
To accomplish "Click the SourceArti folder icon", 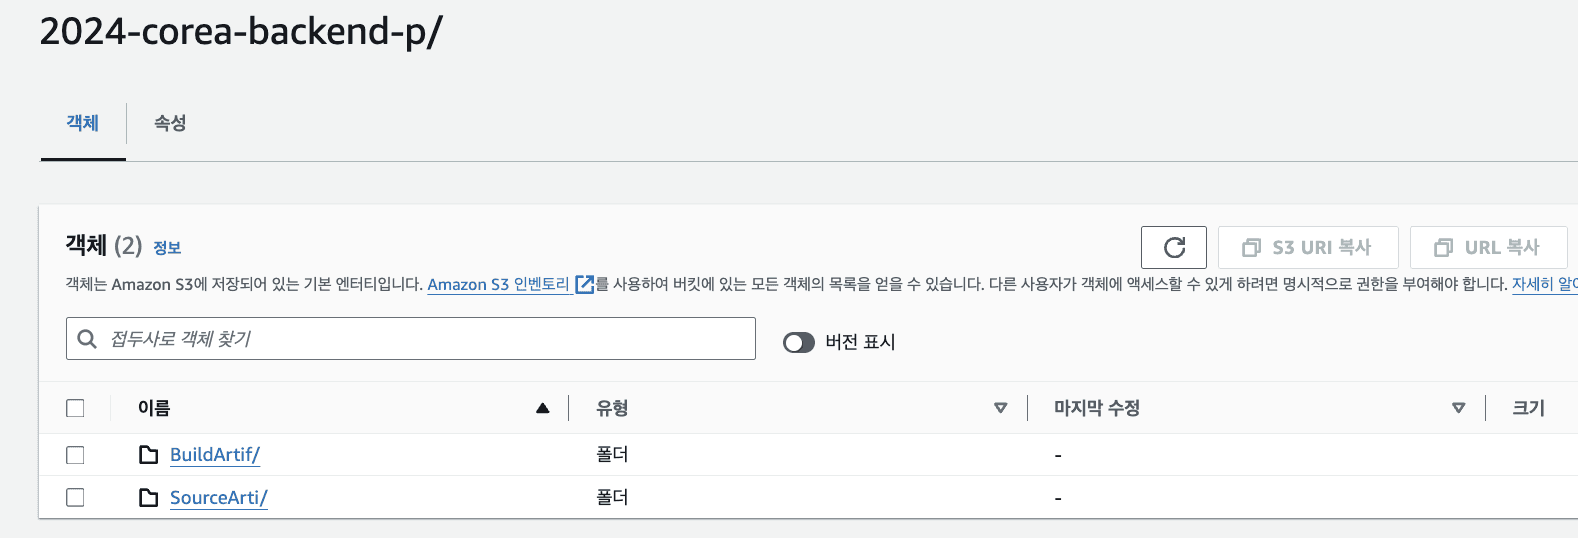I will pos(149,497).
